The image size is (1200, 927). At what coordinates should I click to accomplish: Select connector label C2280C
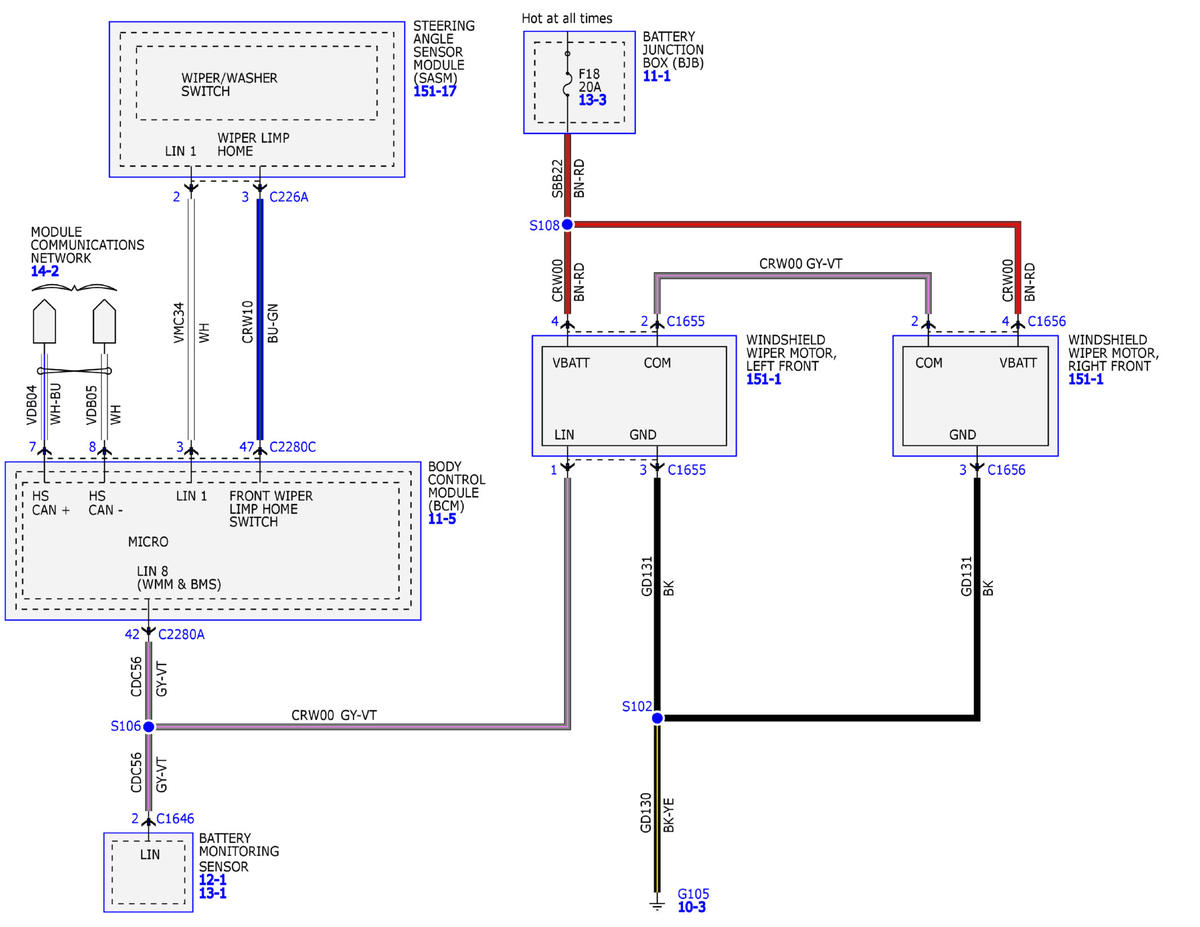point(292,447)
